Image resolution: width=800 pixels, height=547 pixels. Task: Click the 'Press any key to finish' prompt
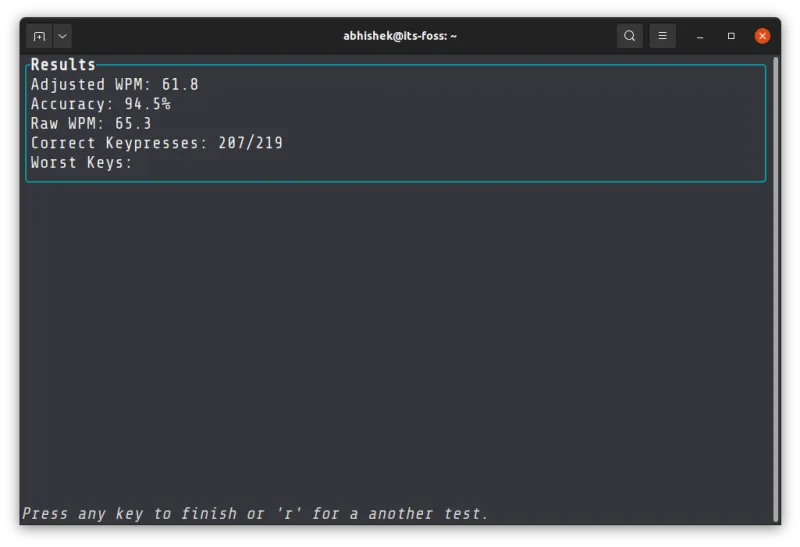pyautogui.click(x=255, y=514)
